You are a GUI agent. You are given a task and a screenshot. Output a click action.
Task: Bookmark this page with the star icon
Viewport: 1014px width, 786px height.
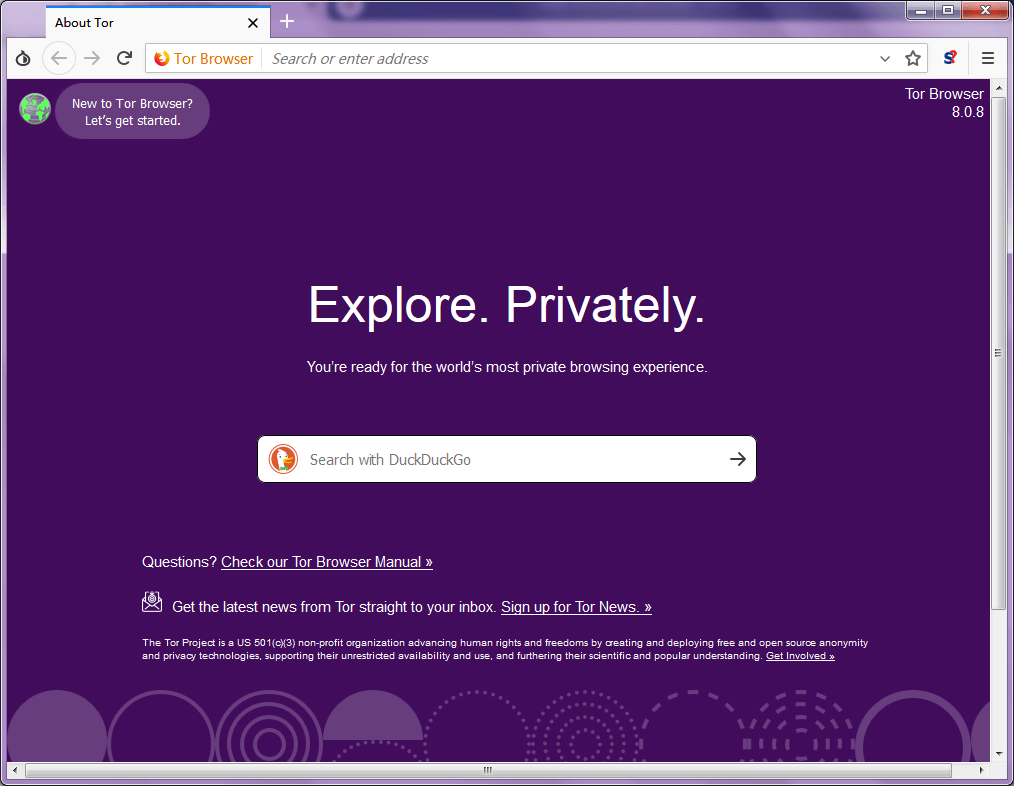[x=912, y=59]
